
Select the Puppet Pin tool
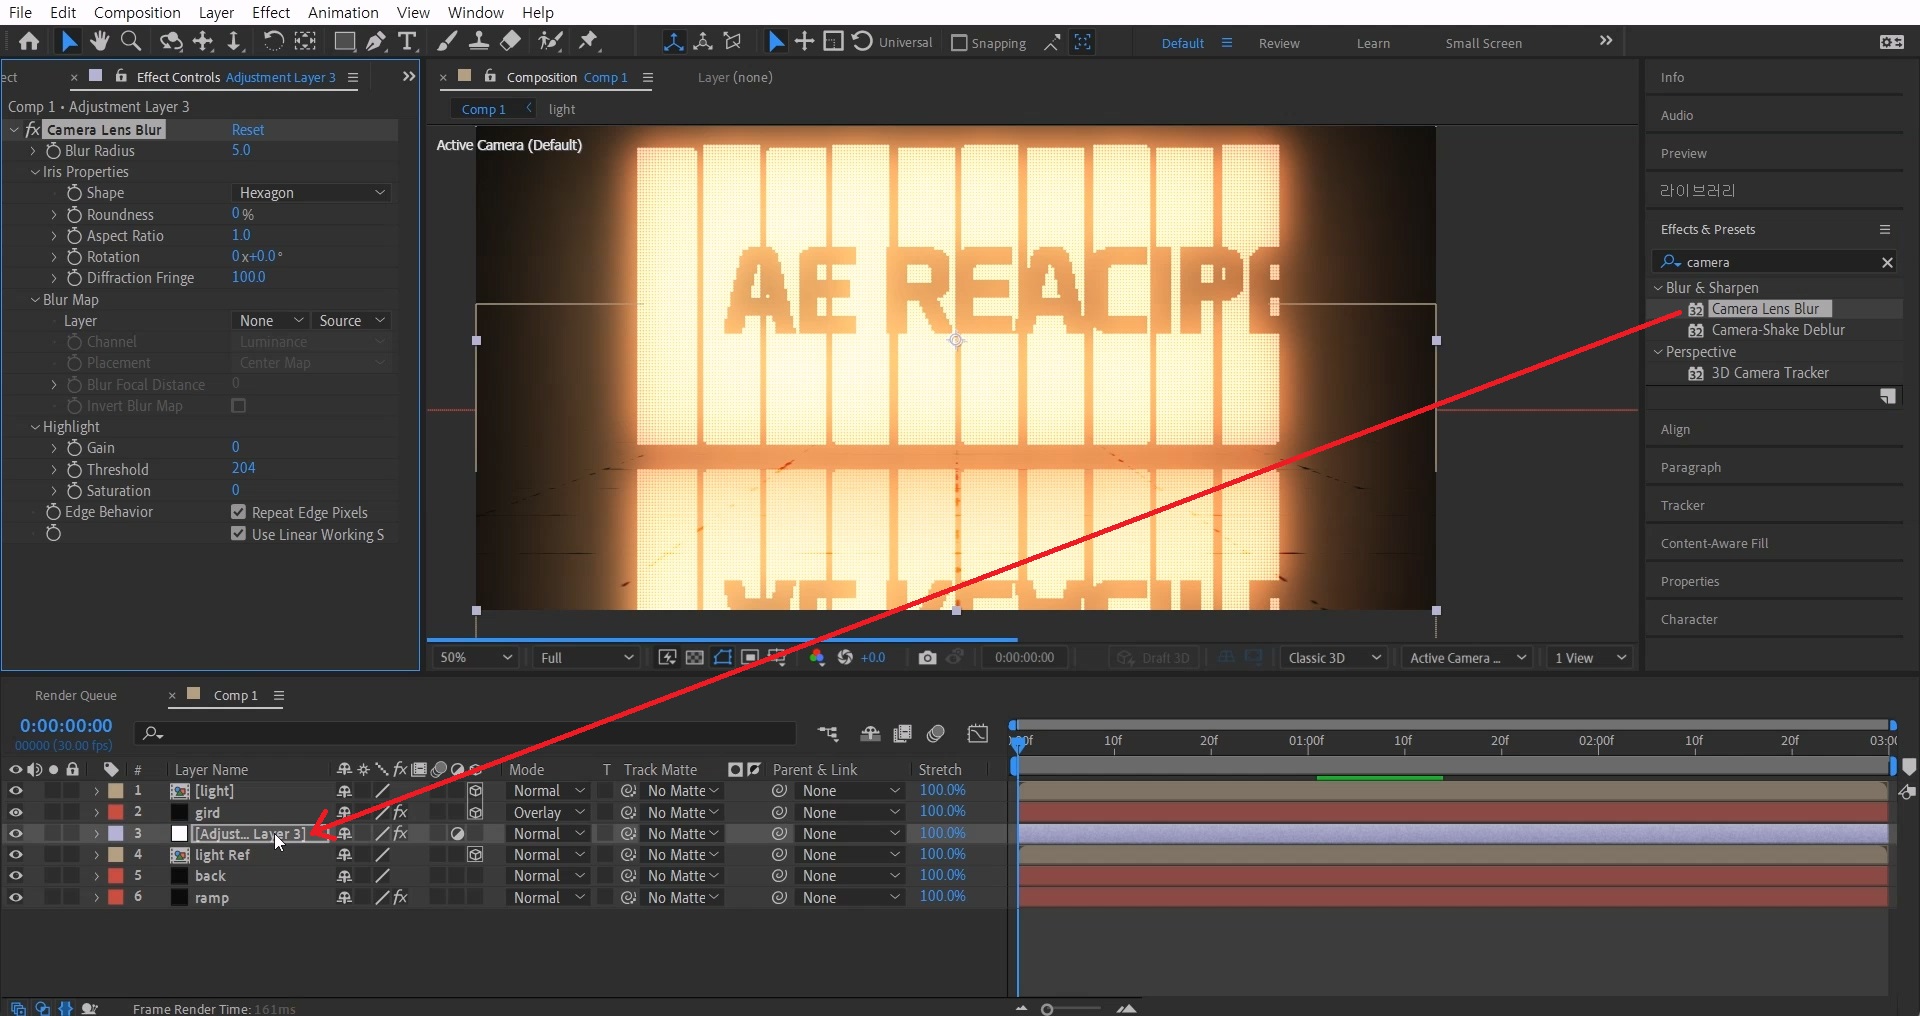[x=589, y=41]
